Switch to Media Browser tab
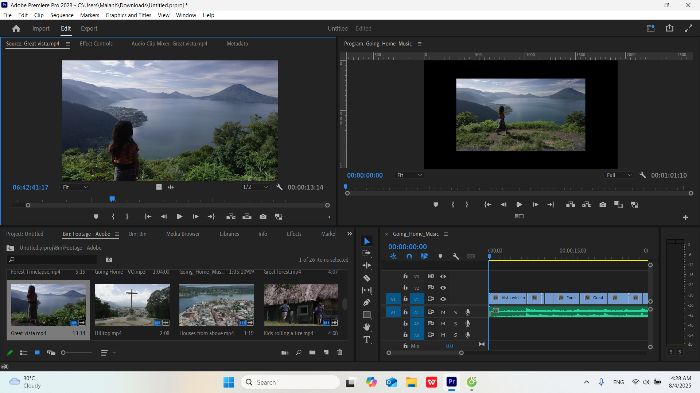 [183, 234]
